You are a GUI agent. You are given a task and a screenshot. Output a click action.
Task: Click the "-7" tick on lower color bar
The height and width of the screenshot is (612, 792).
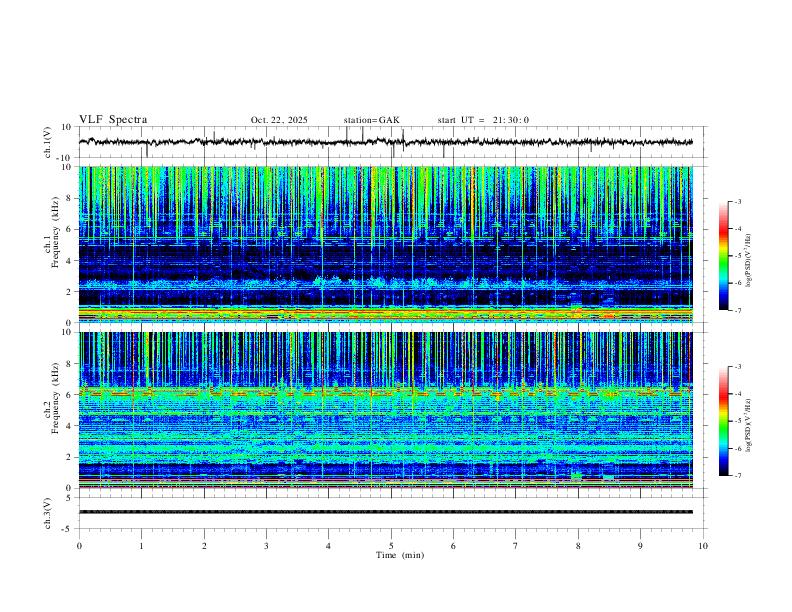tap(738, 476)
